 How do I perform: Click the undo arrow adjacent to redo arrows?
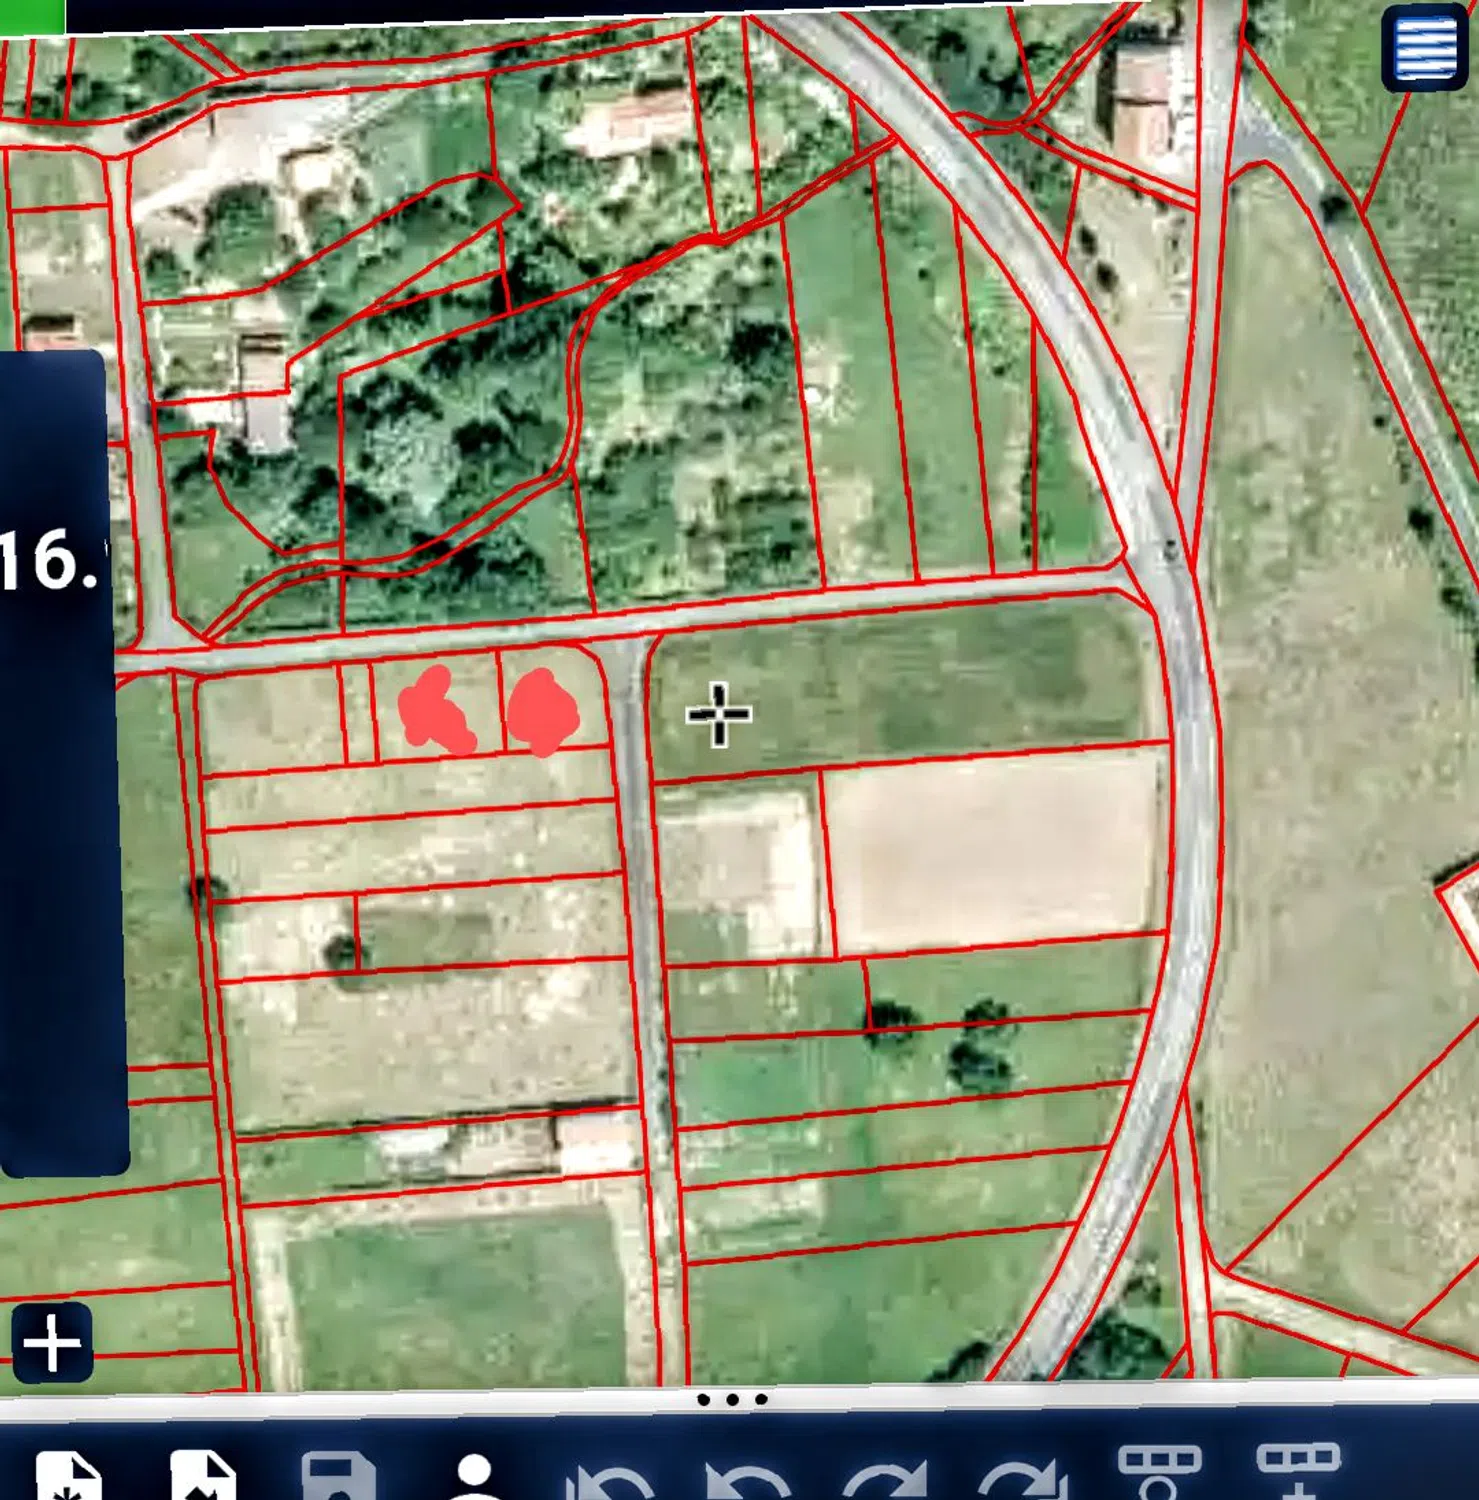[747, 1482]
